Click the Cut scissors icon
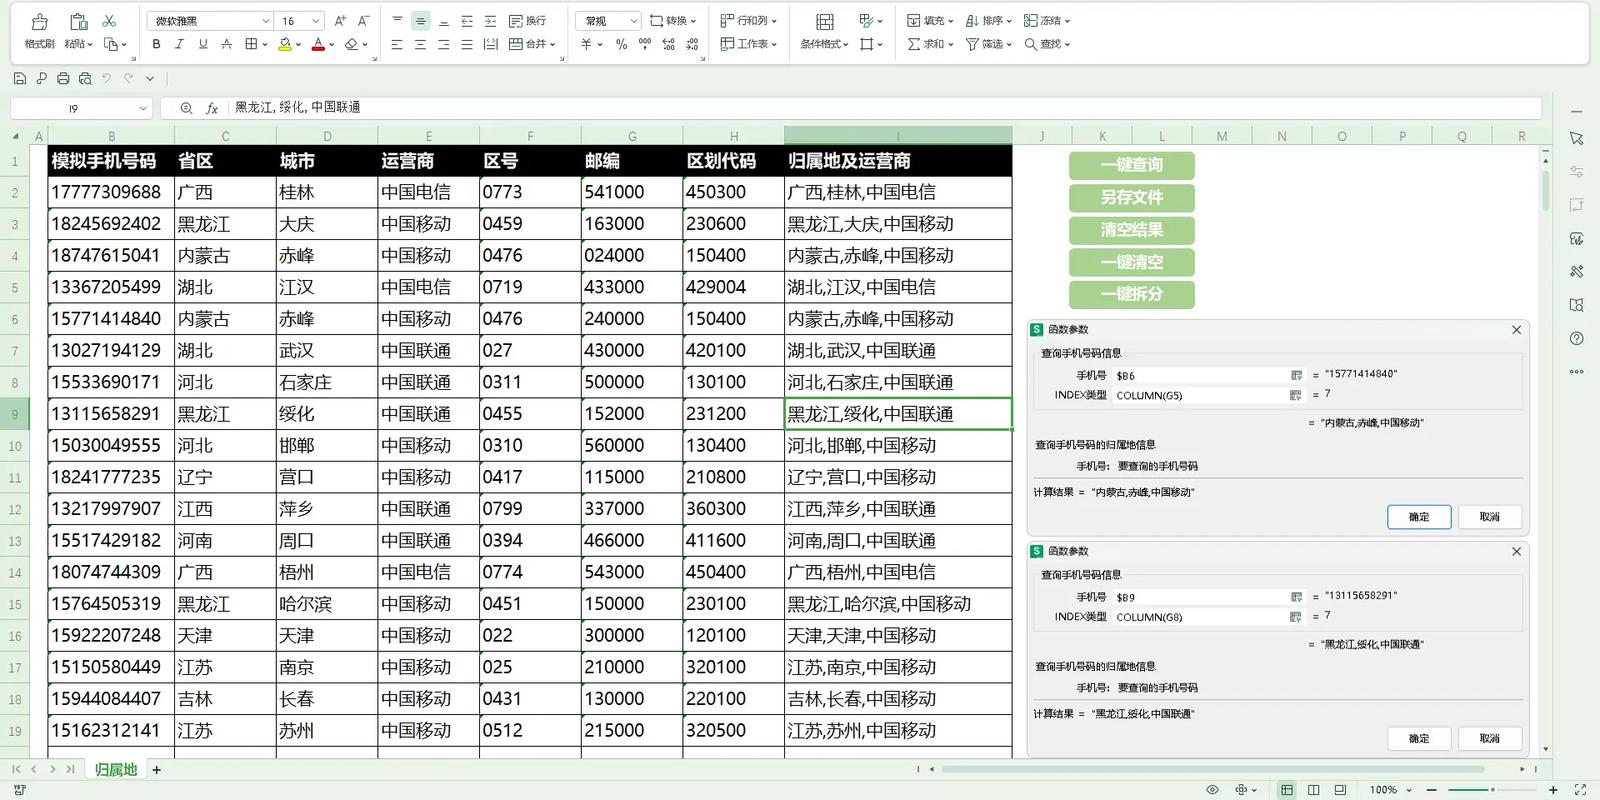The width and height of the screenshot is (1600, 800). coord(110,21)
